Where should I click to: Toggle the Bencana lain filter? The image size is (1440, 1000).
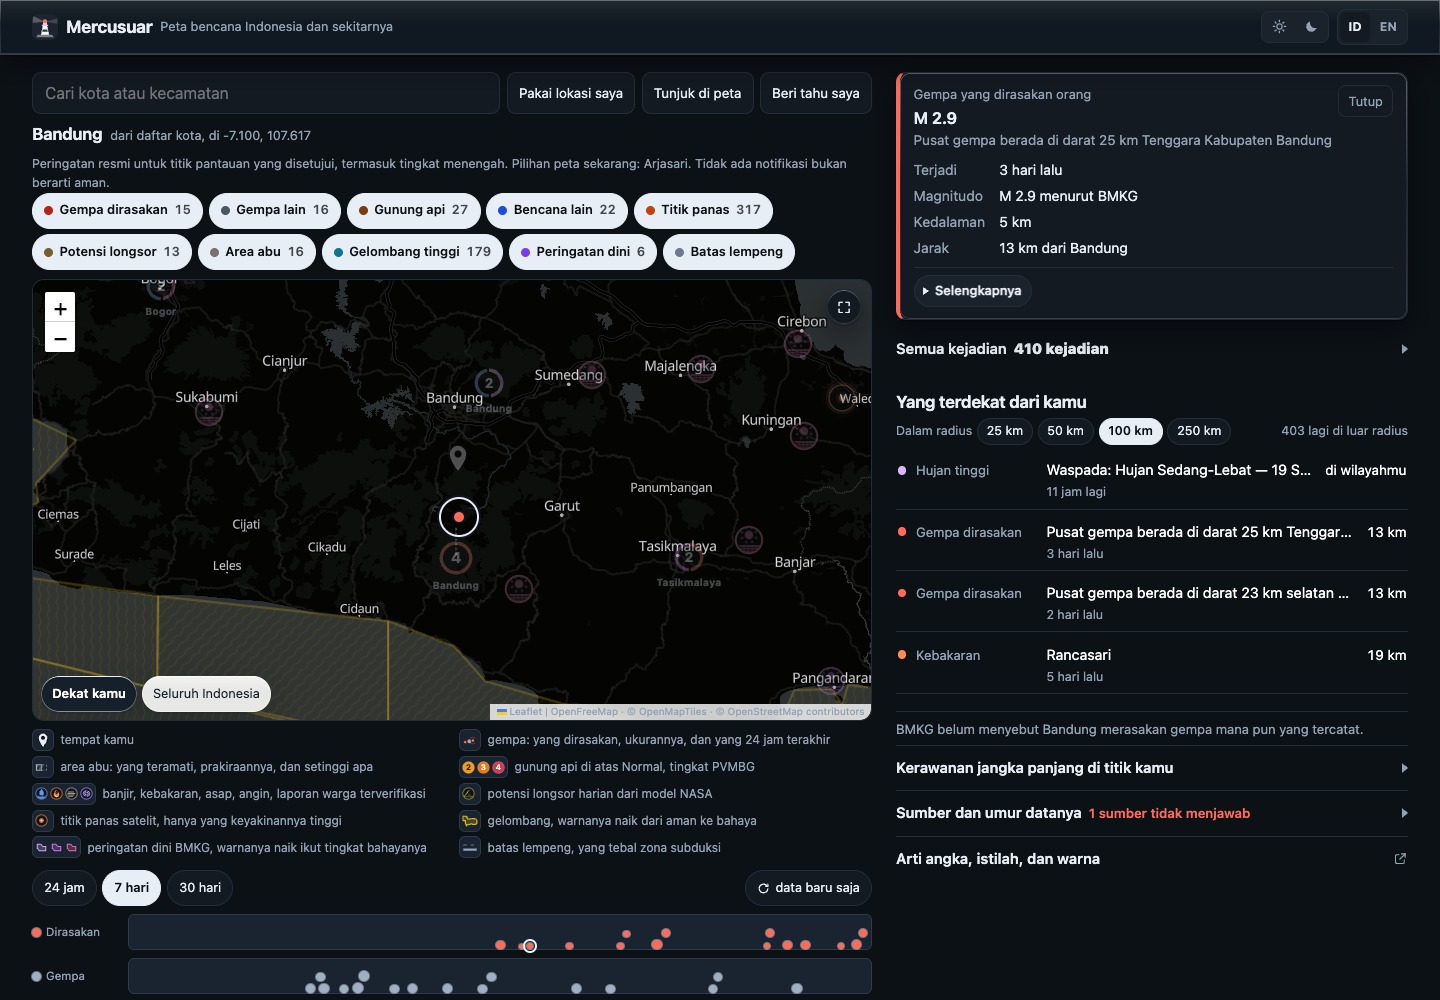click(x=557, y=210)
